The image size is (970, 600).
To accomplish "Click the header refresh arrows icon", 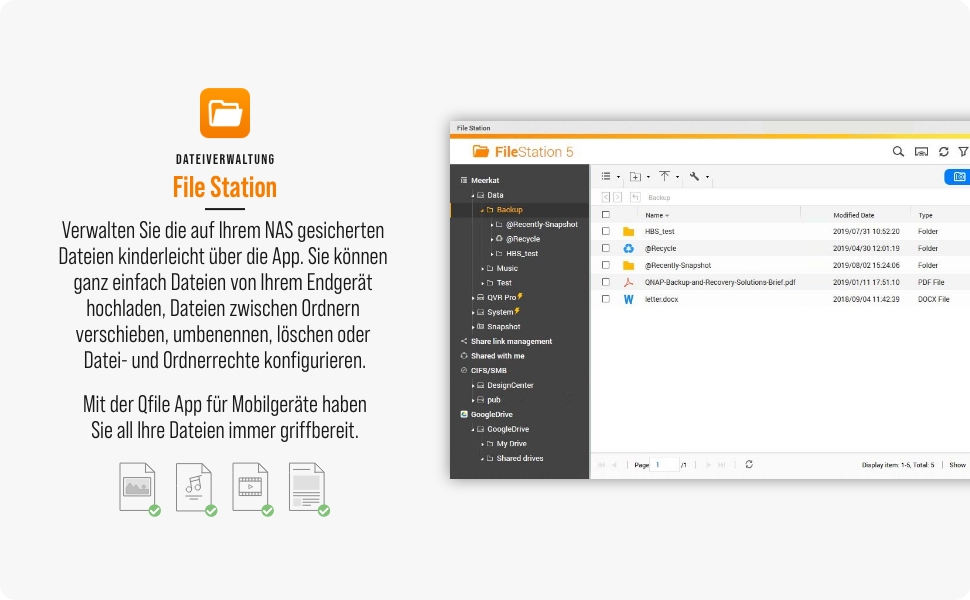I will coord(943,152).
